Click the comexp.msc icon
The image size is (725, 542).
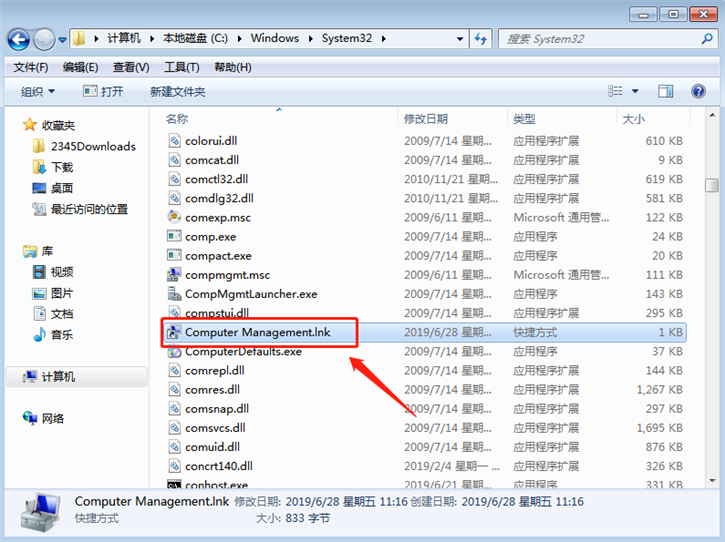(x=174, y=217)
